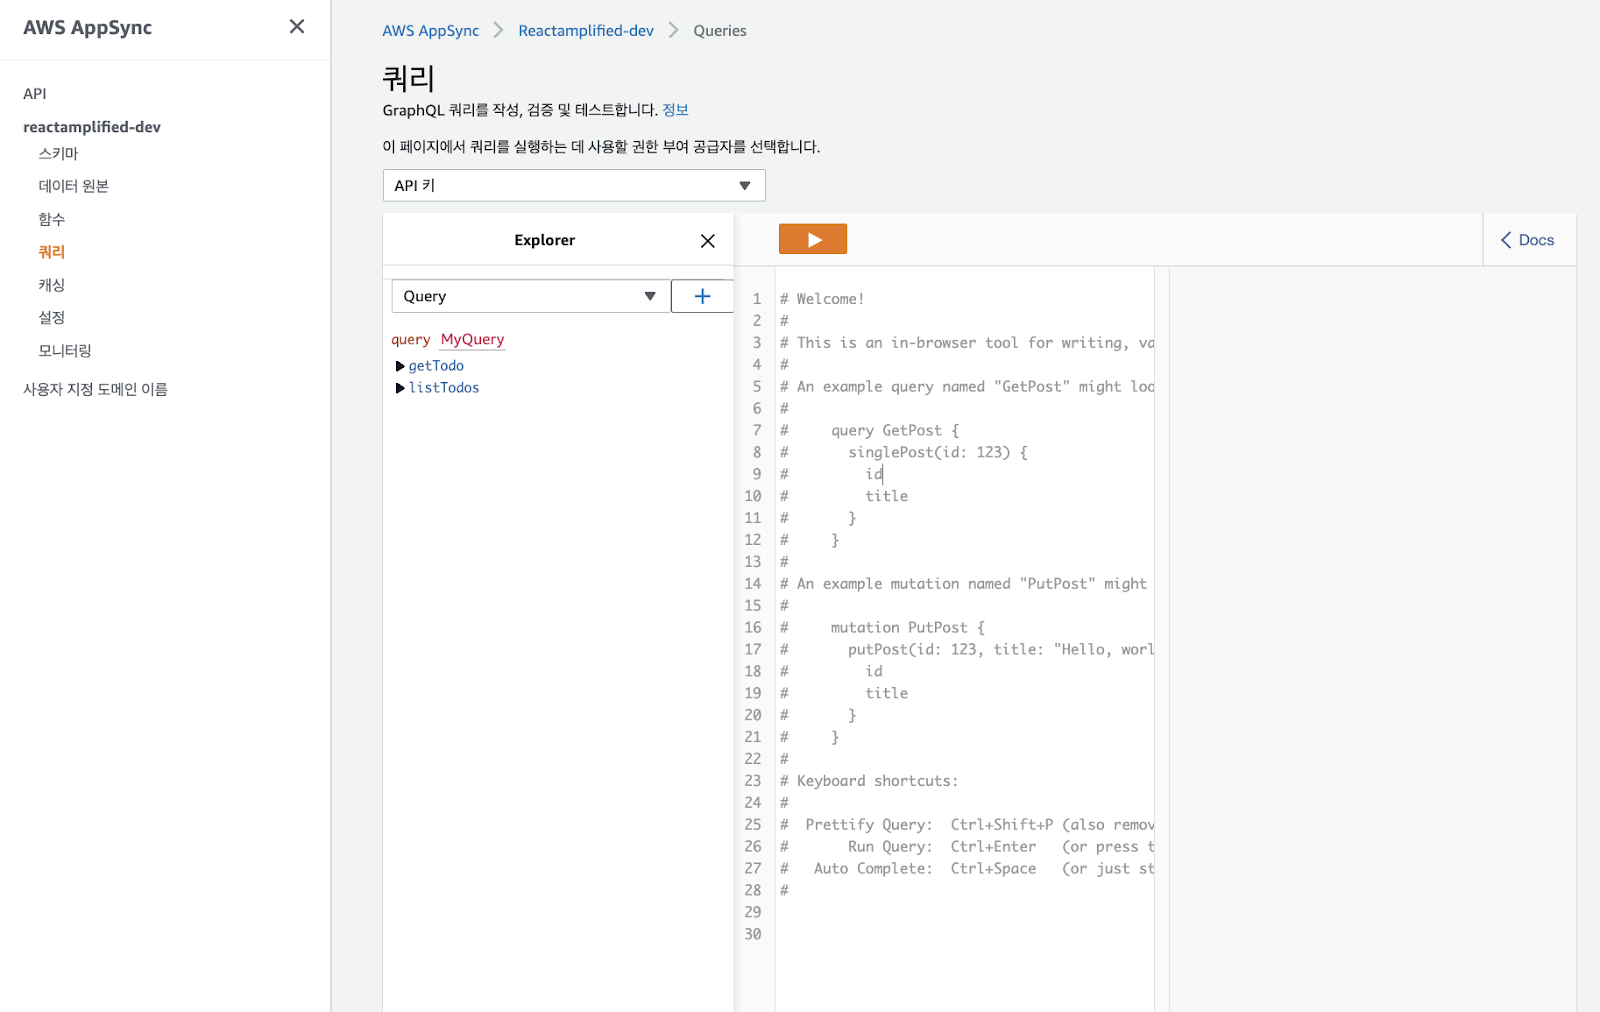
Task: Open API in the sidebar
Action: 35,94
